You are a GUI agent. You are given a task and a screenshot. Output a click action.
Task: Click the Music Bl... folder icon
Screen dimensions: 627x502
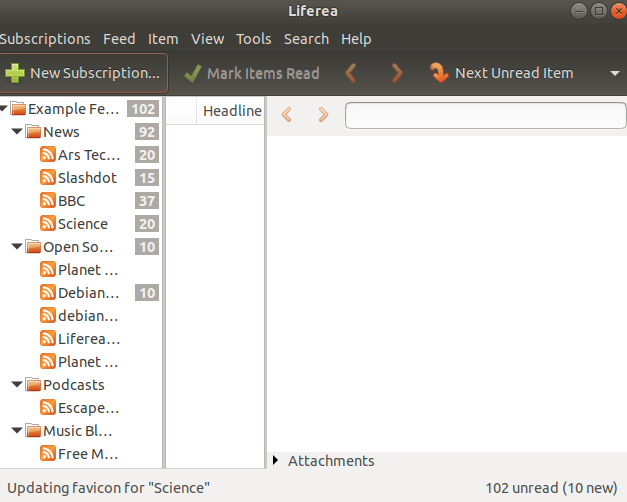coord(33,430)
